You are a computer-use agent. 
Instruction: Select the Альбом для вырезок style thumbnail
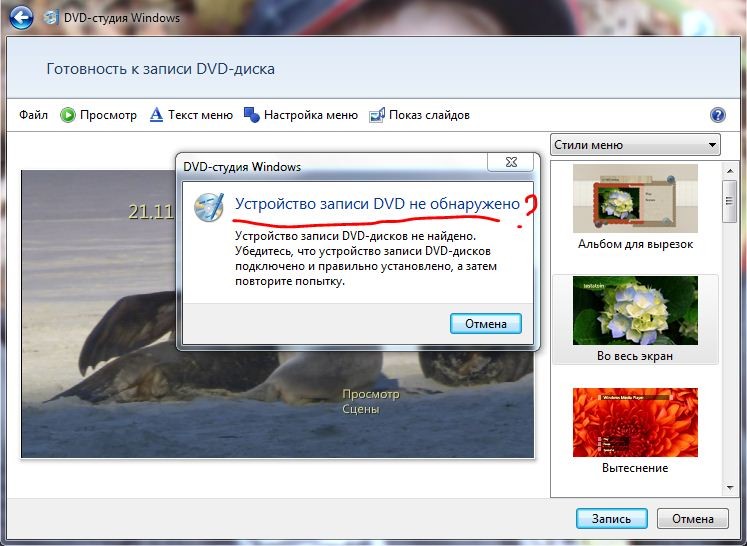click(634, 199)
